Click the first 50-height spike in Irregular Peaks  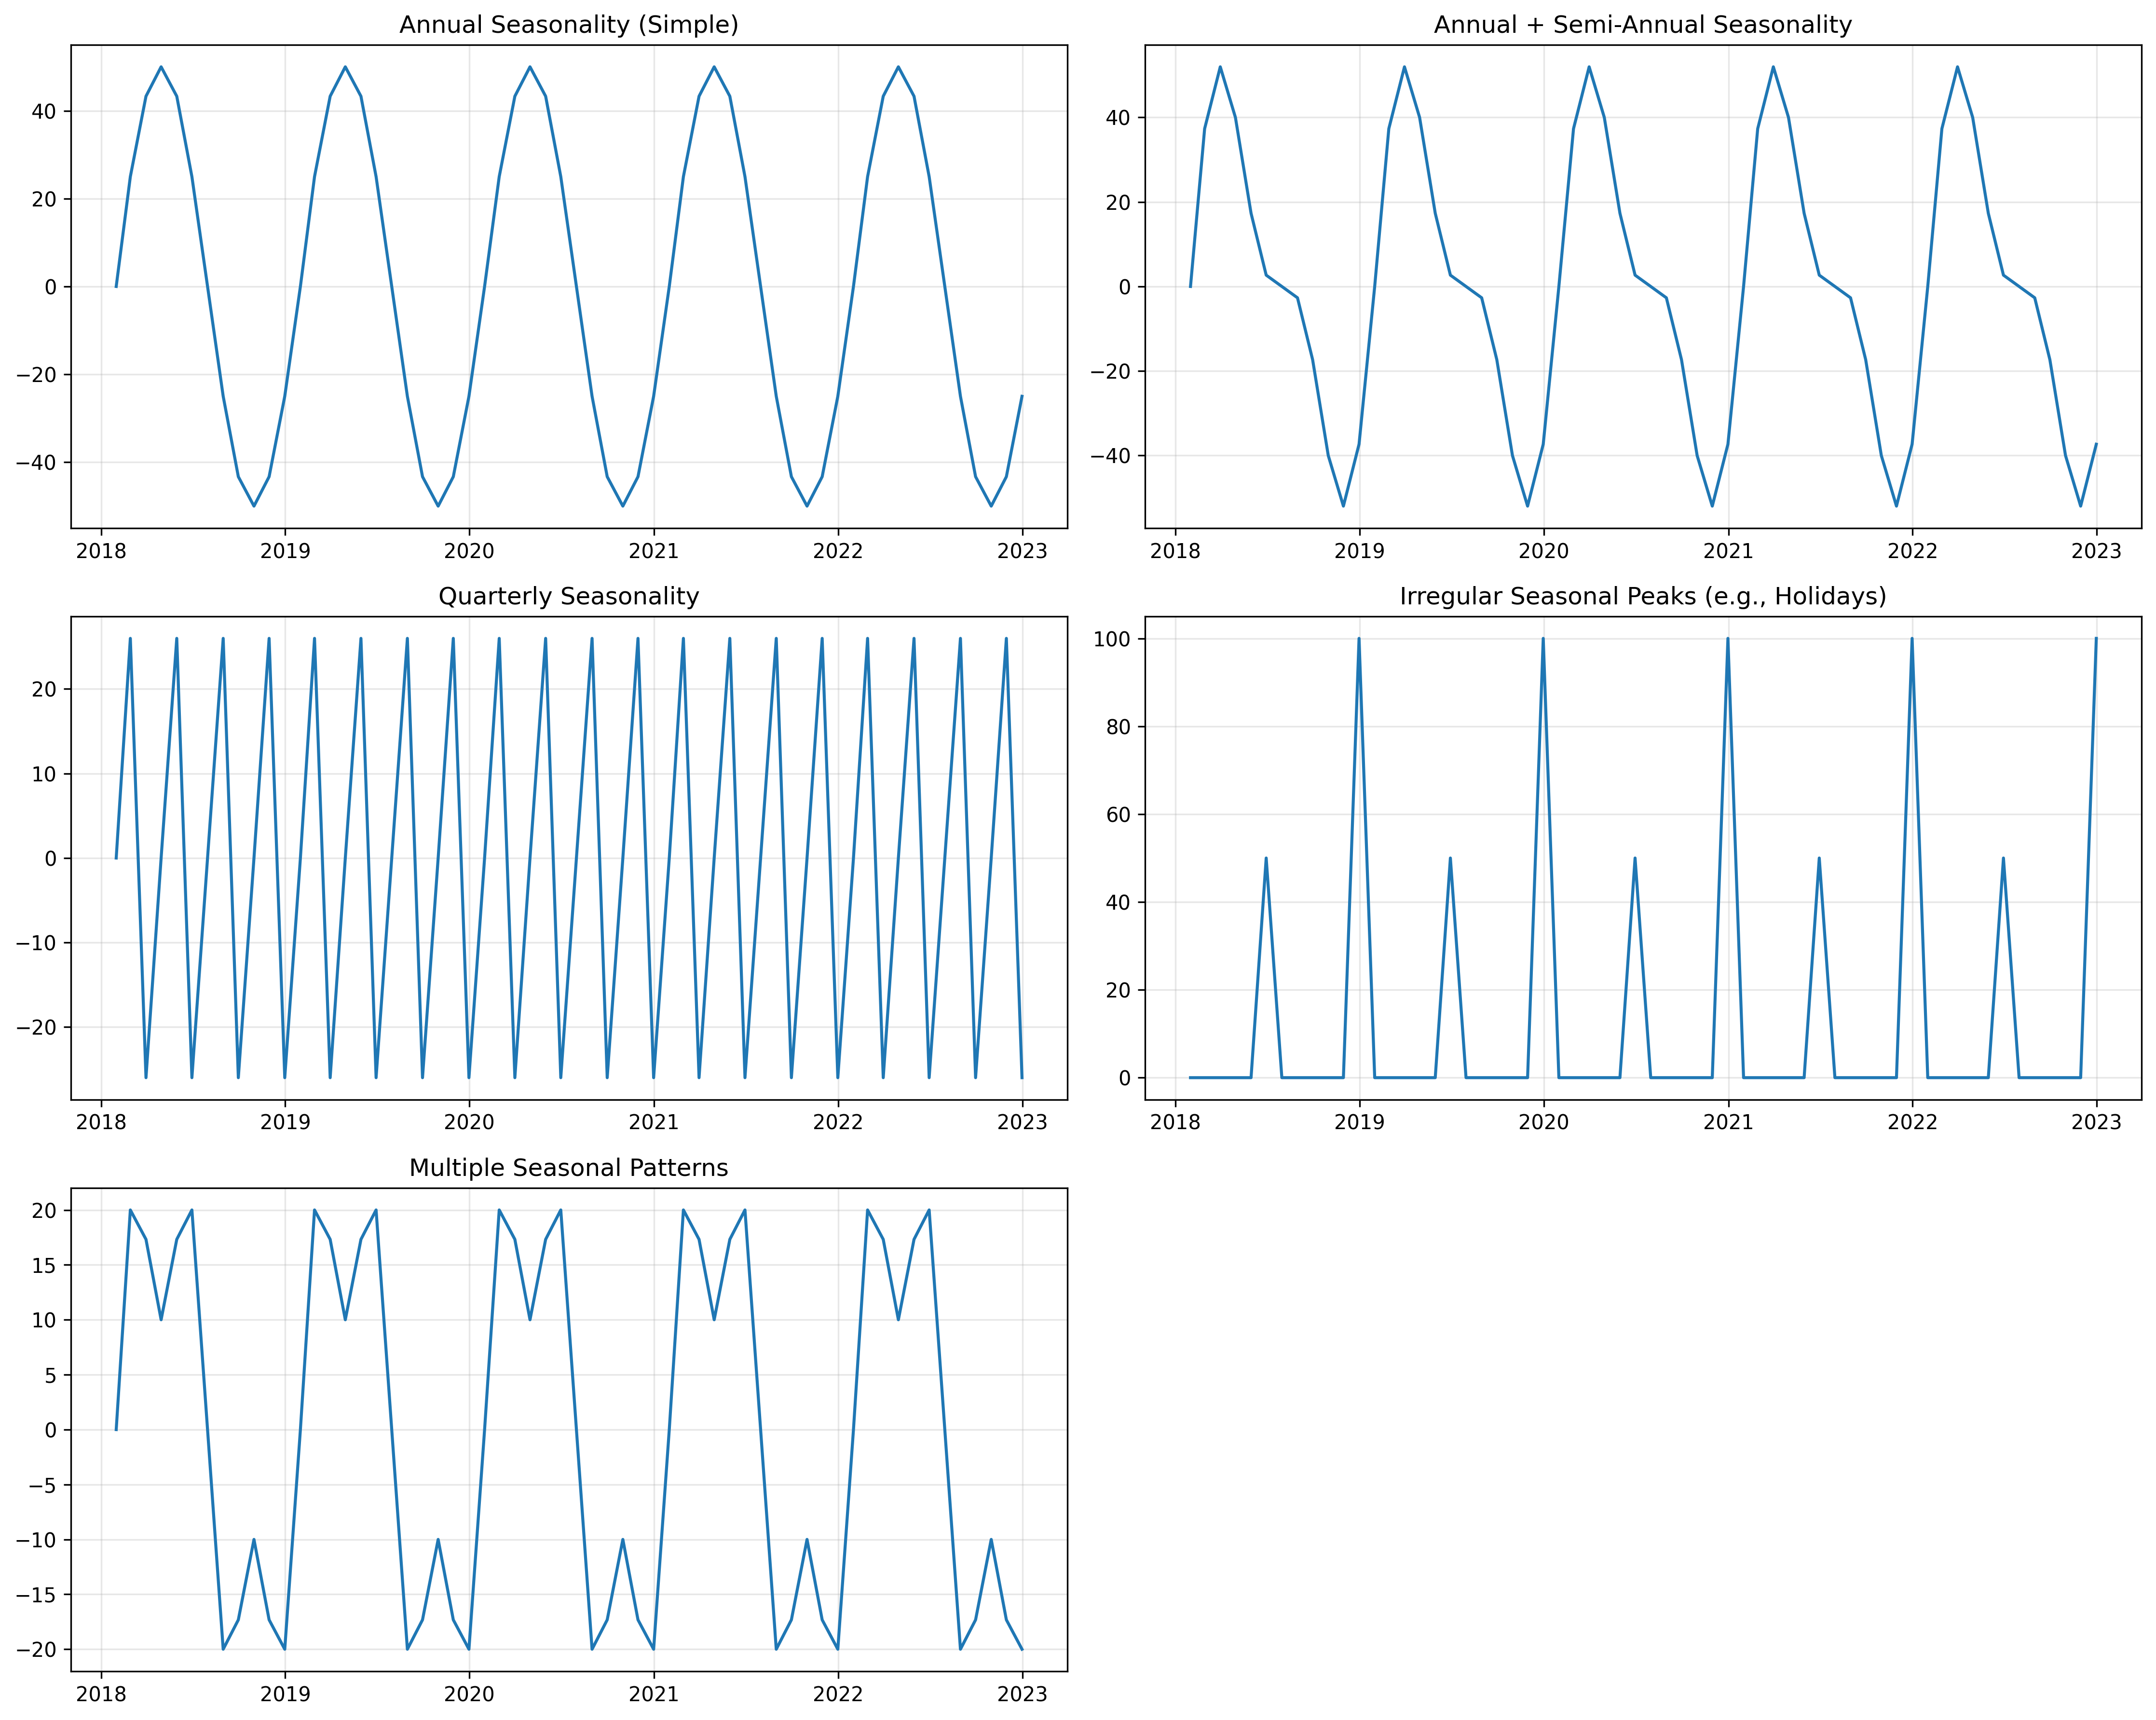pos(1266,859)
